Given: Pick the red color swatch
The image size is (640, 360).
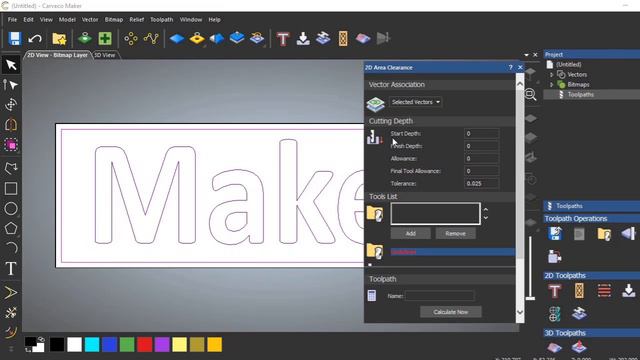Looking at the screenshot, I should click(144, 344).
